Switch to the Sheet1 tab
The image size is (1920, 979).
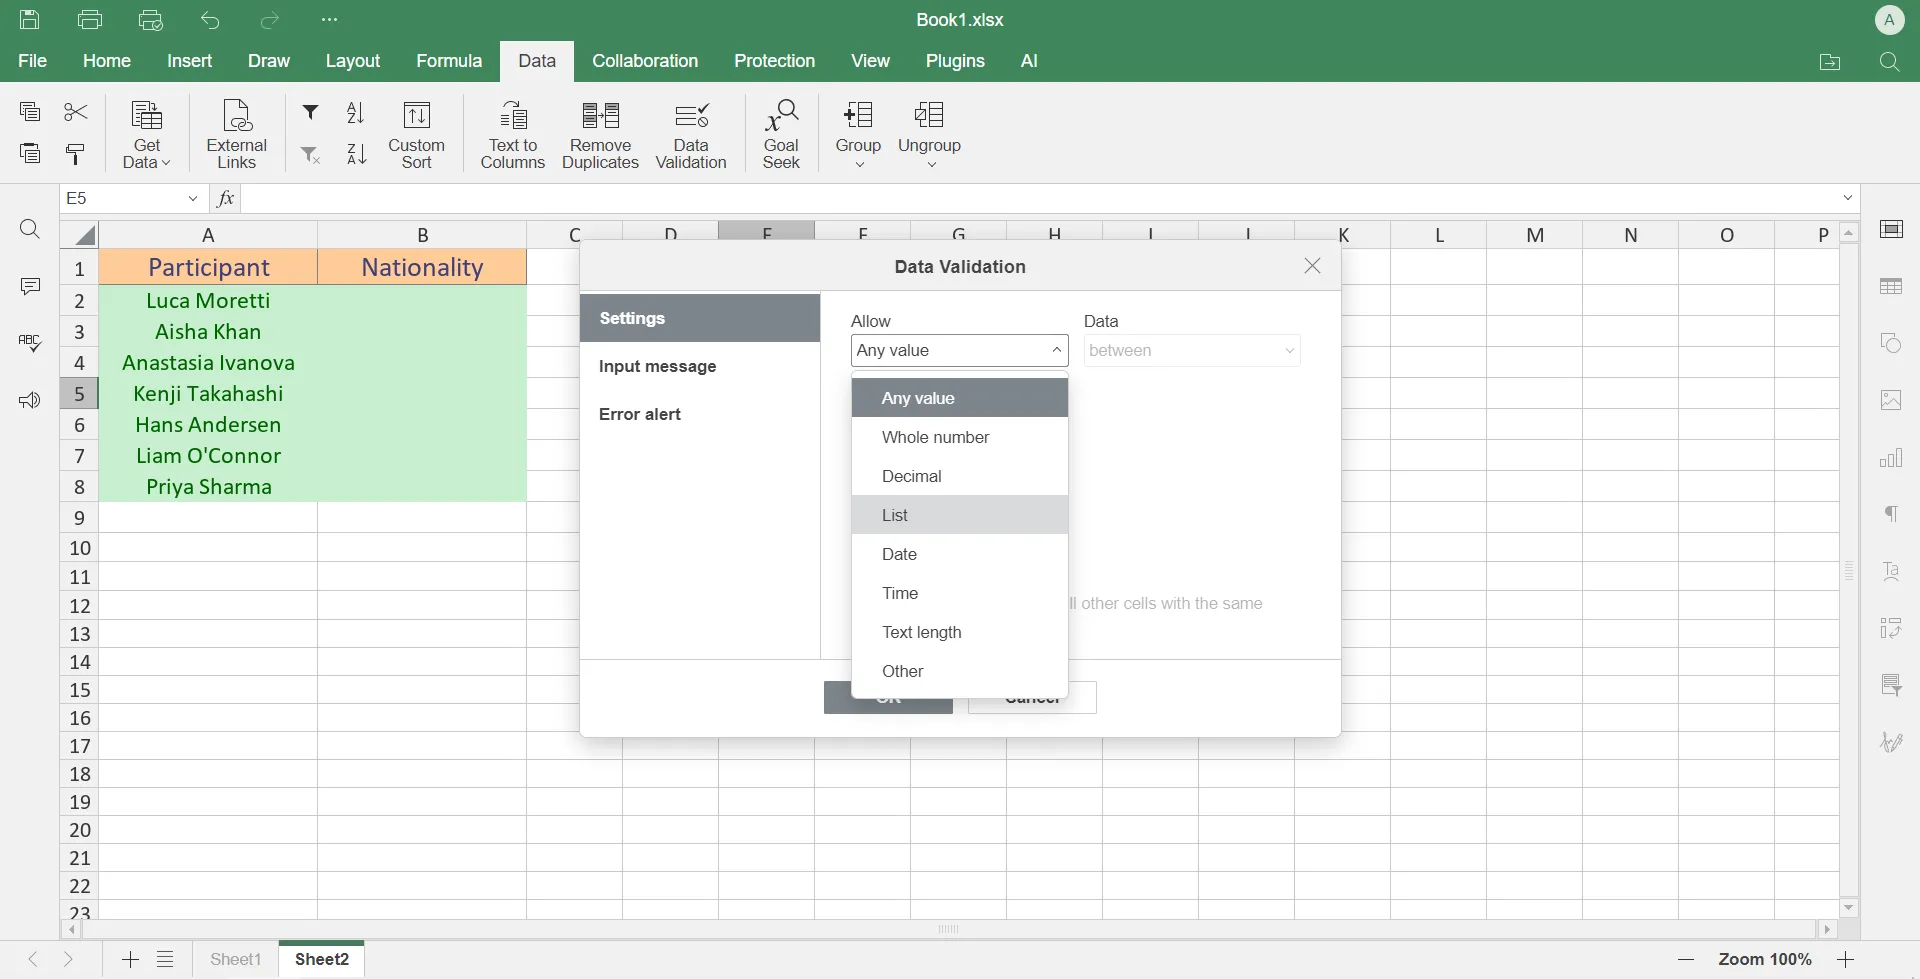pos(235,958)
